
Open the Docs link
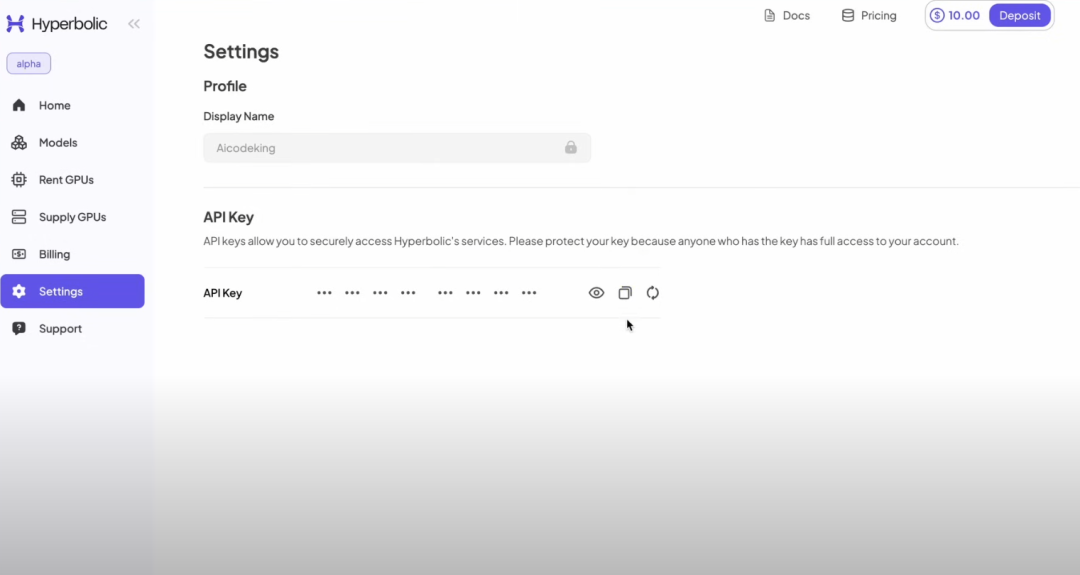(787, 16)
